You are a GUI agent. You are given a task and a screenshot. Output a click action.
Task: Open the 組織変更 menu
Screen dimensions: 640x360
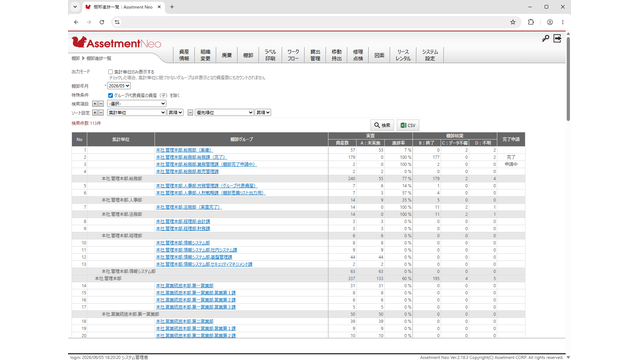[205, 55]
